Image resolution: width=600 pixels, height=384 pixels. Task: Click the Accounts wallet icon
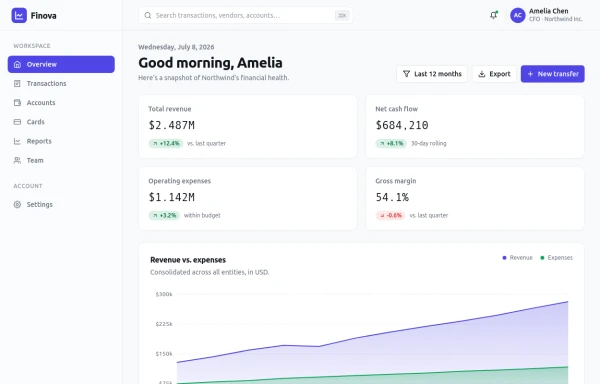(x=17, y=103)
